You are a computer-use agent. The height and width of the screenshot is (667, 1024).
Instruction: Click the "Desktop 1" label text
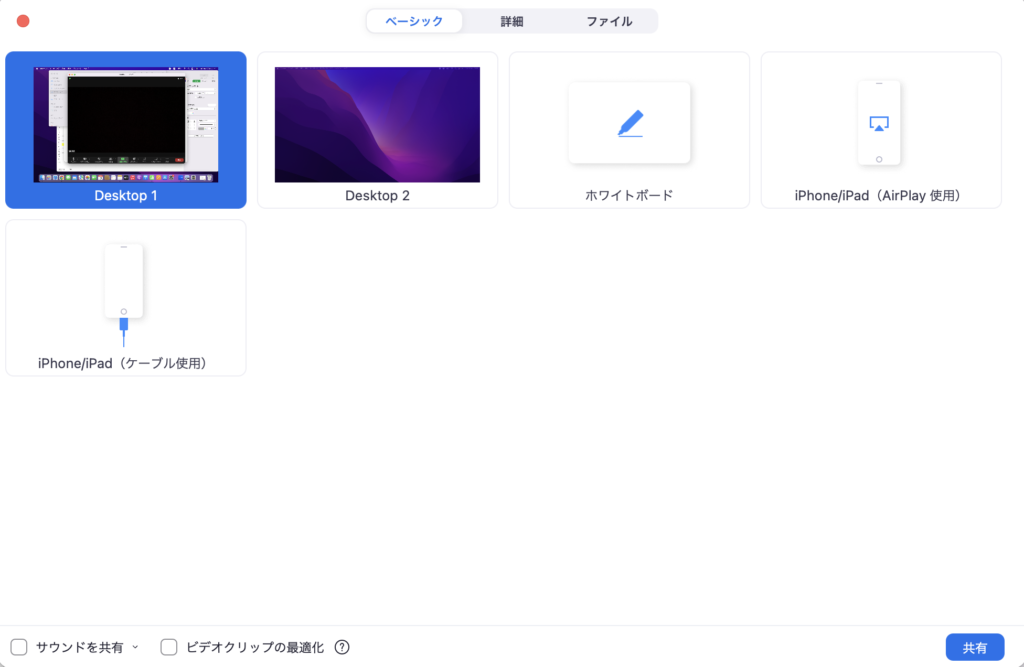coord(126,196)
